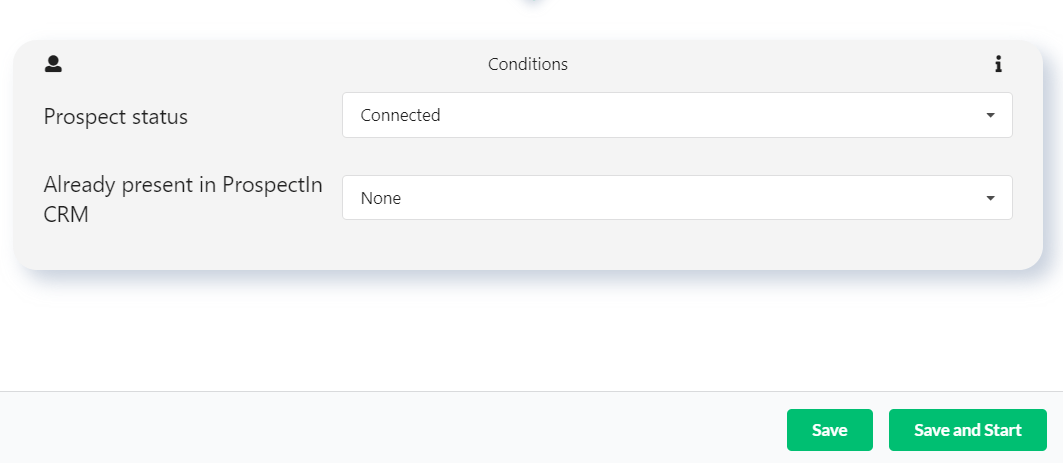The image size is (1063, 463).
Task: Click gray area between the two dropdowns
Action: click(x=677, y=157)
